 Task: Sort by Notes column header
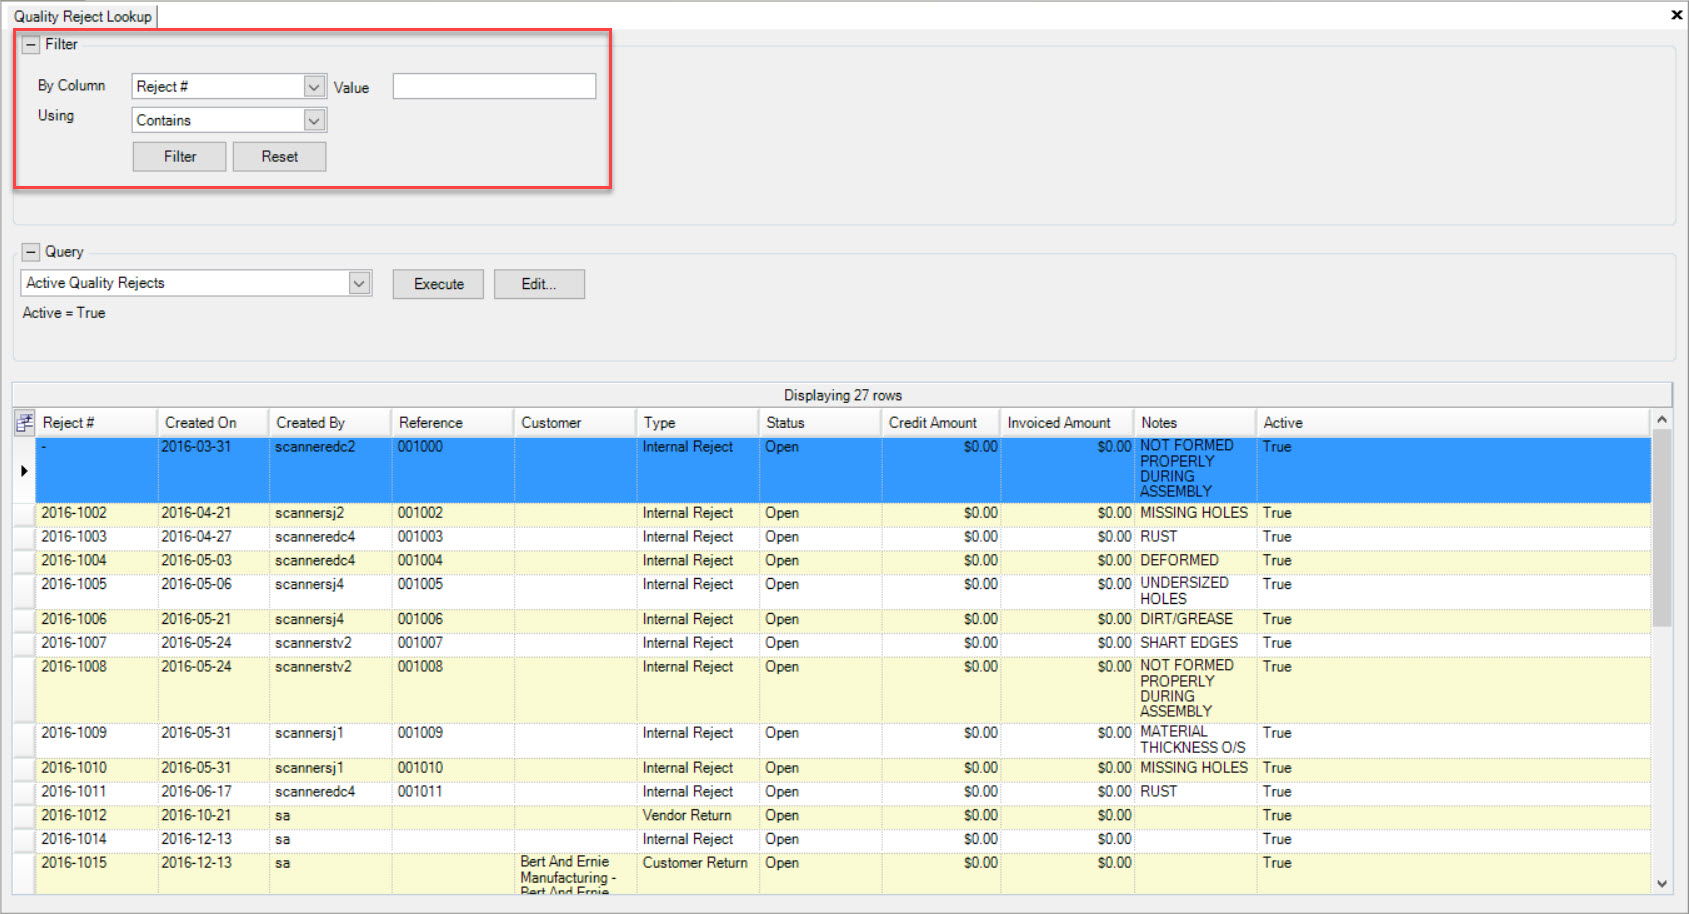coord(1195,423)
